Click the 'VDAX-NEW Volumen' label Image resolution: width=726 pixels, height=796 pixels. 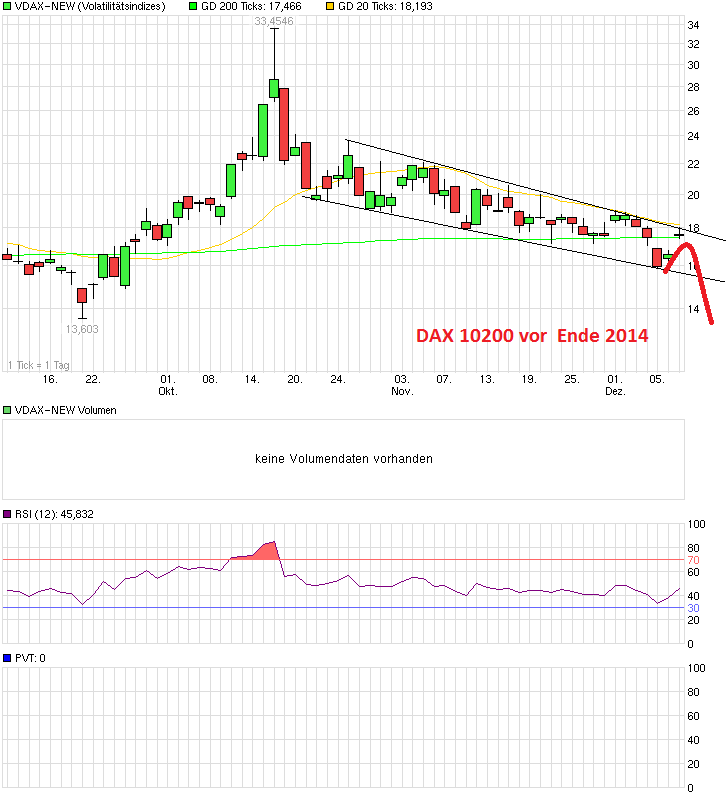pos(65,410)
